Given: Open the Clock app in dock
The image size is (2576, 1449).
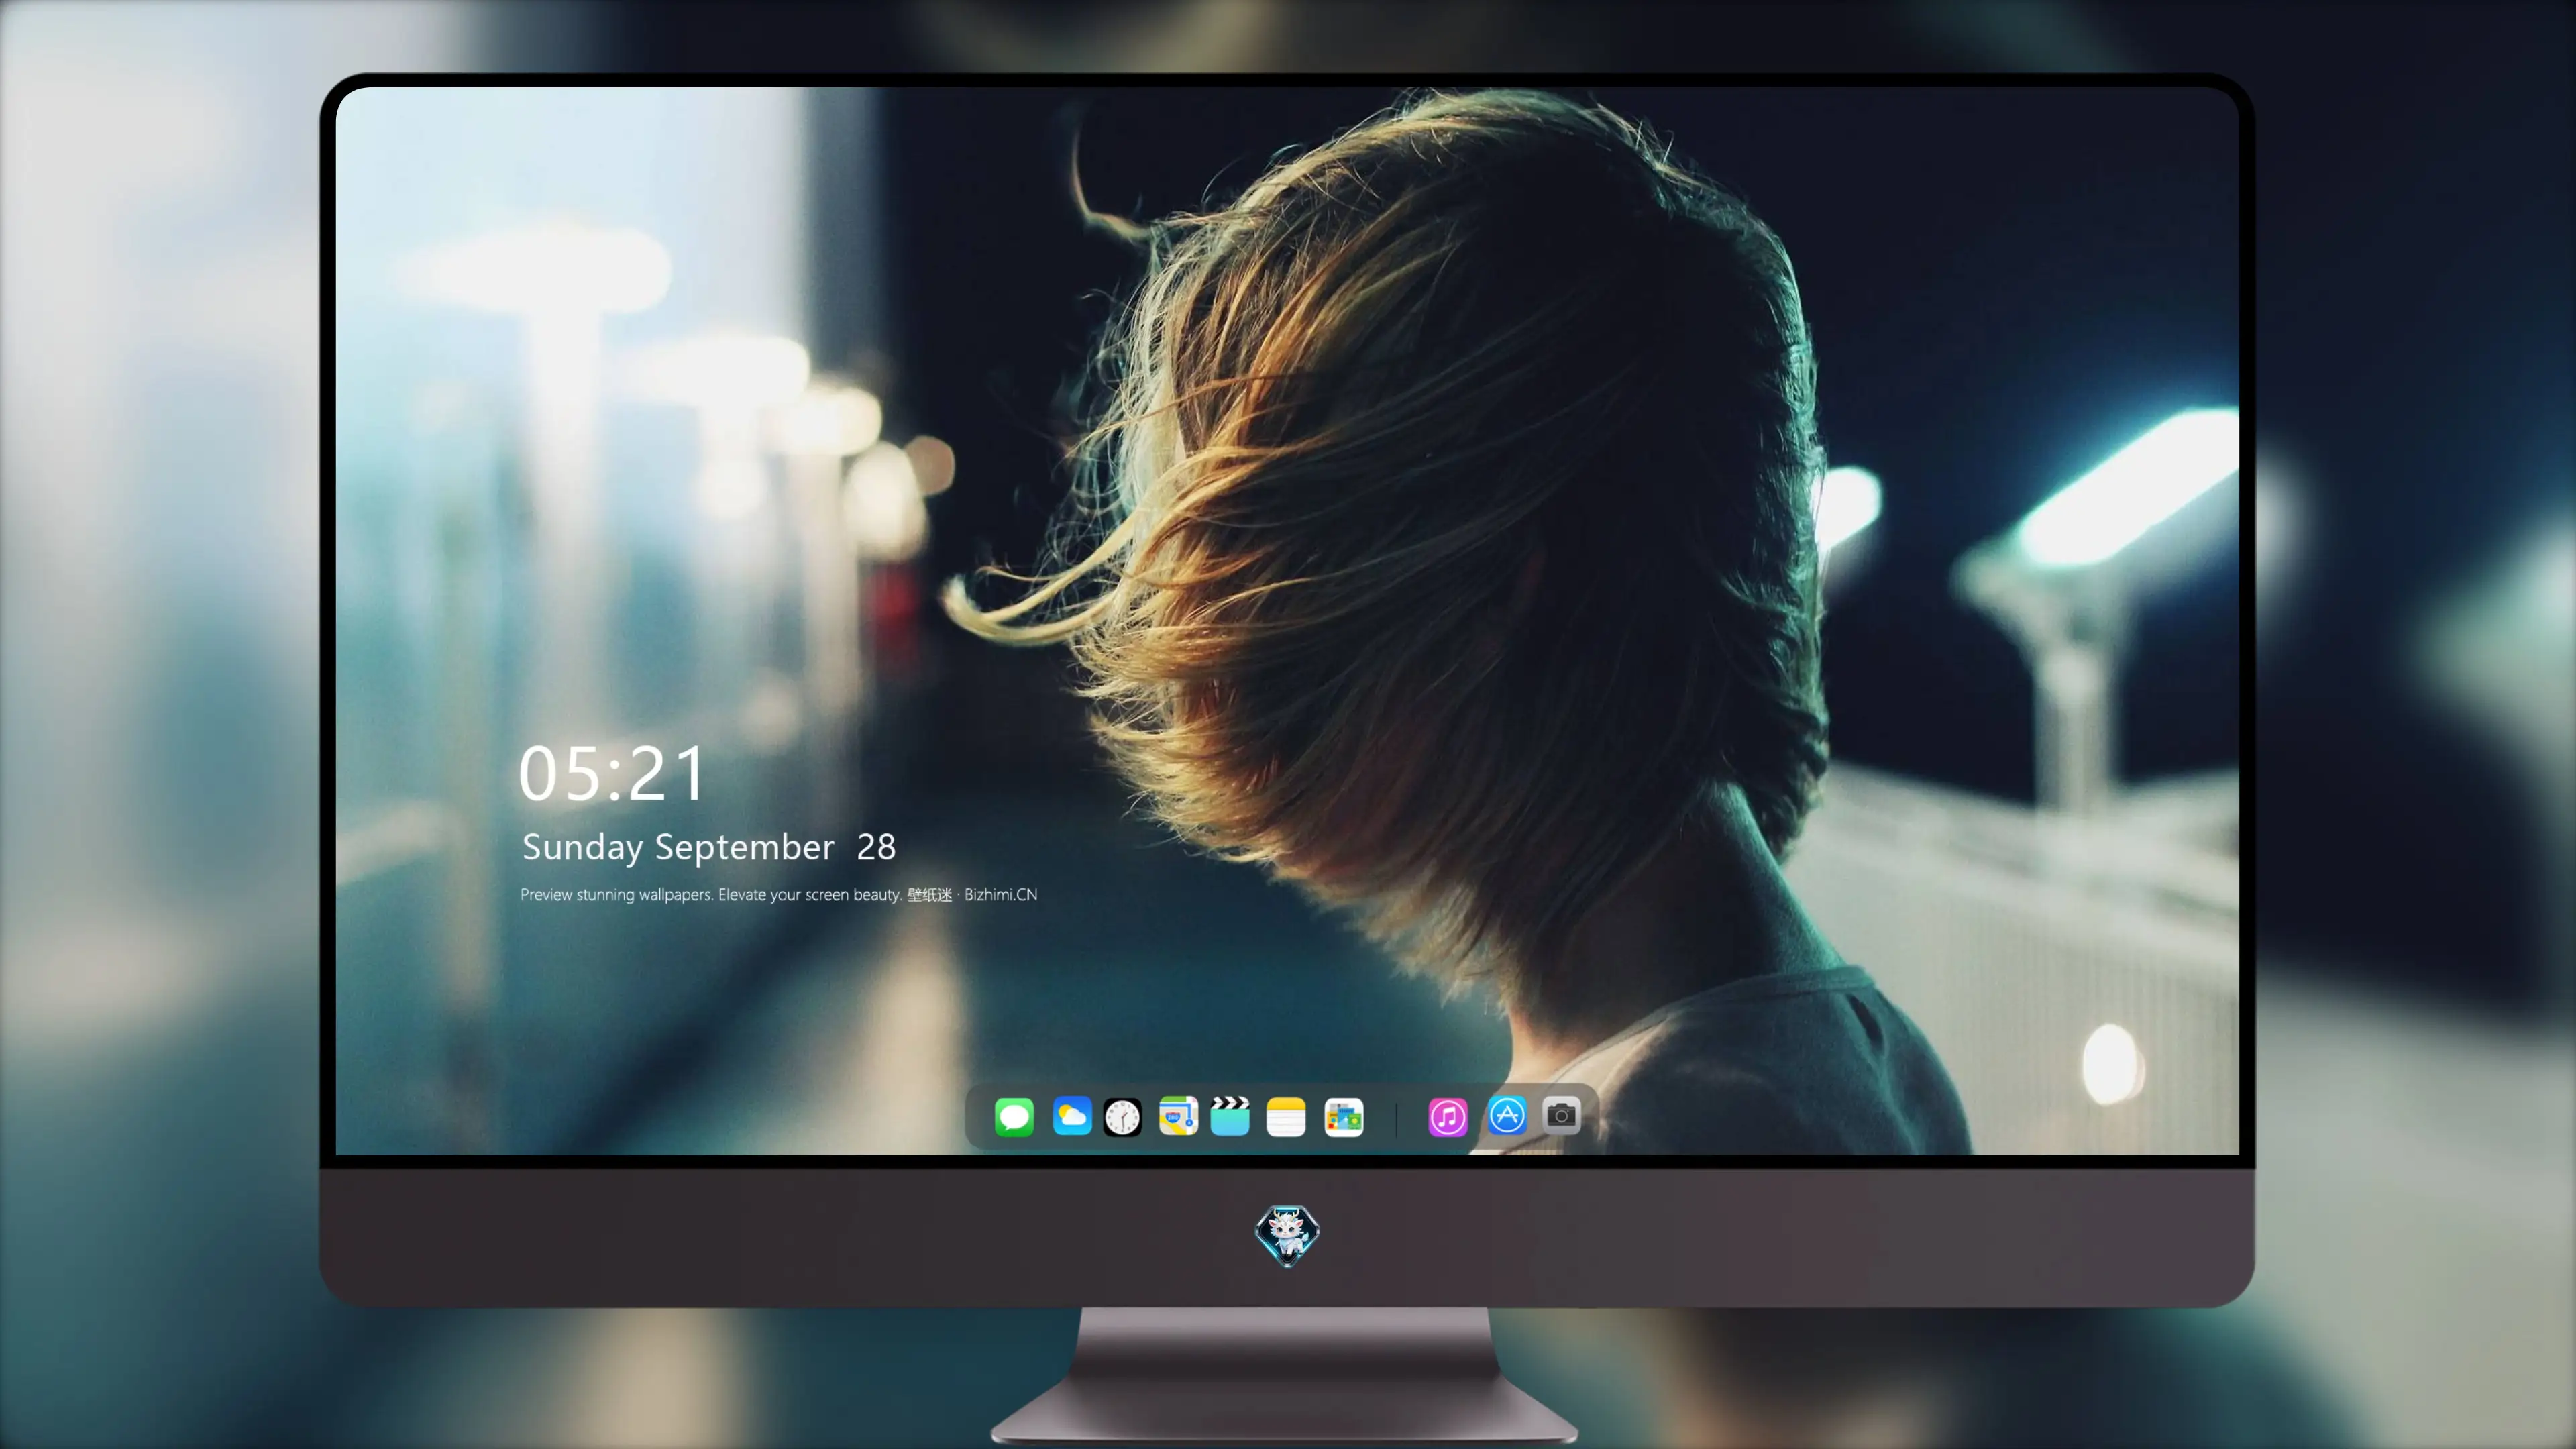Looking at the screenshot, I should [x=1122, y=1117].
